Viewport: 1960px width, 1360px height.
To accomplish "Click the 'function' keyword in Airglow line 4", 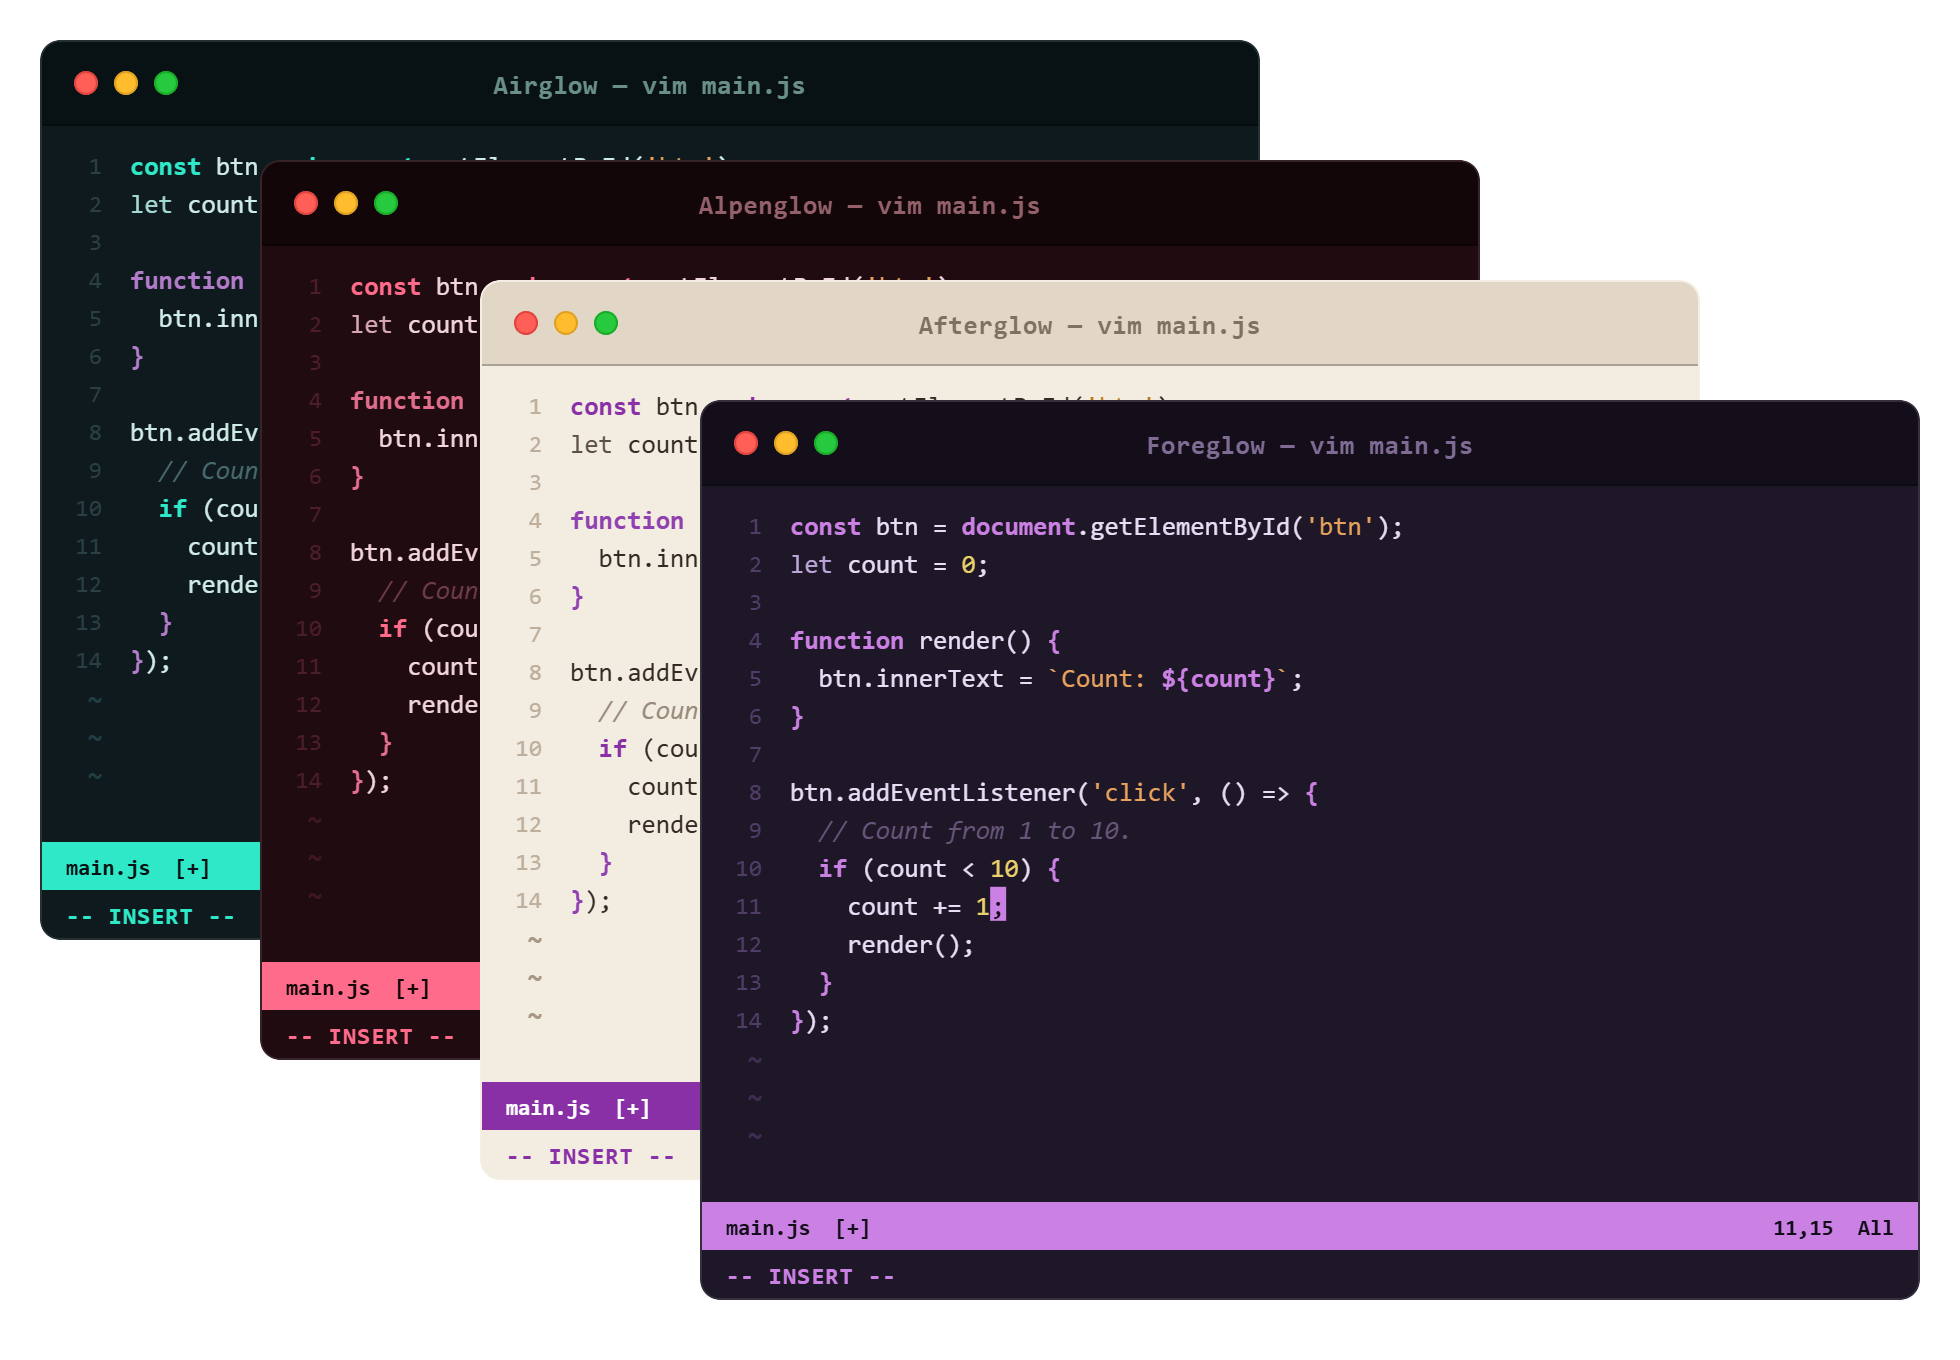I will tap(187, 281).
